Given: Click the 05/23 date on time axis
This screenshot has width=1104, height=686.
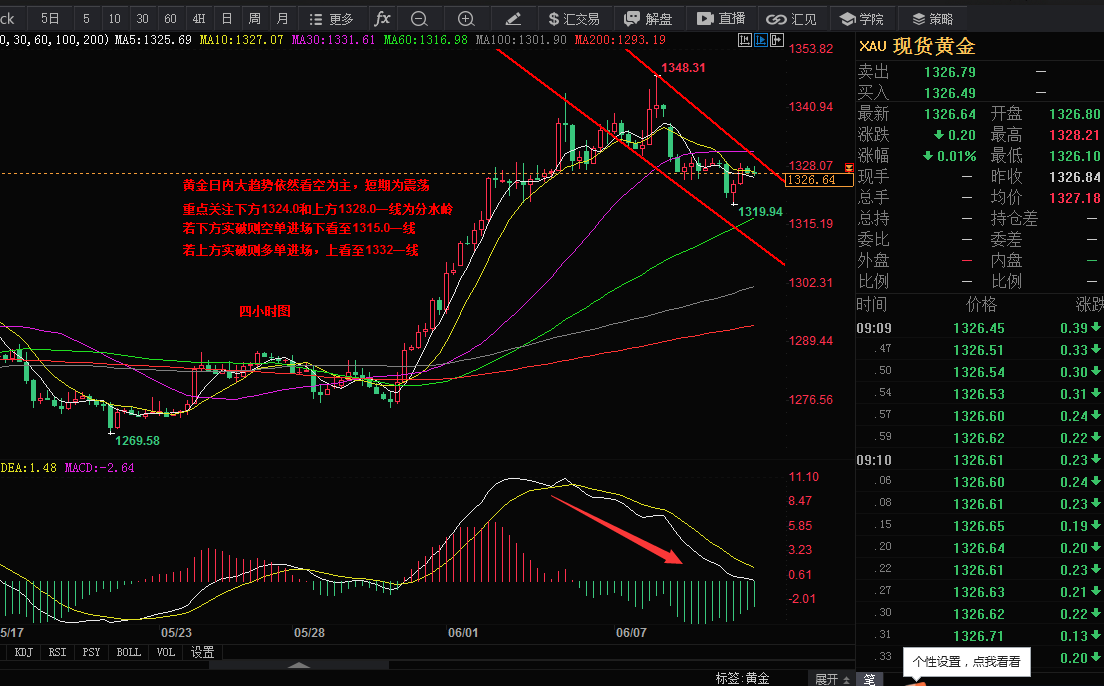Looking at the screenshot, I should point(176,632).
